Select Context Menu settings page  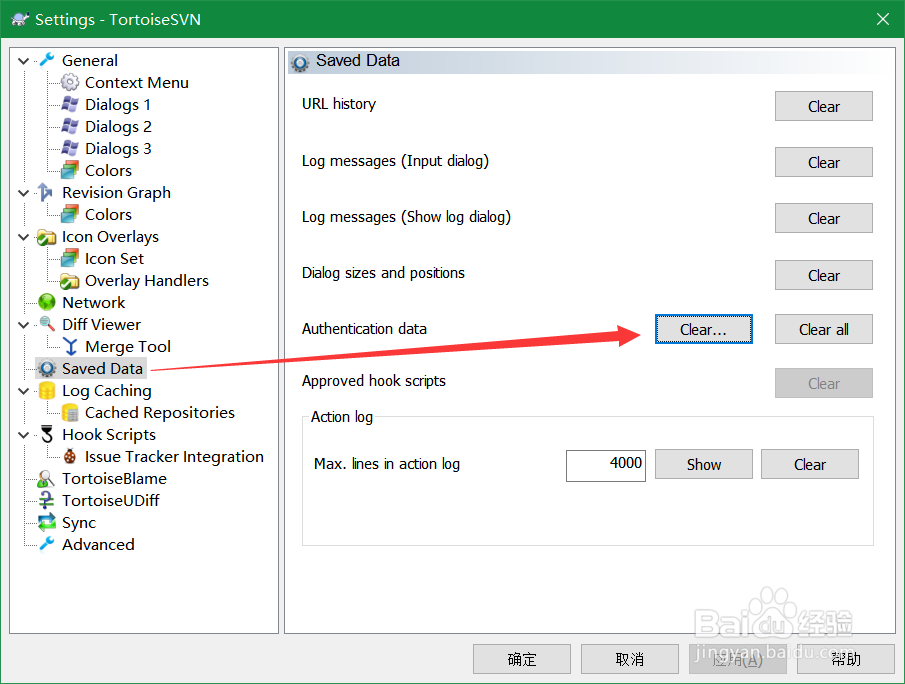[x=137, y=83]
